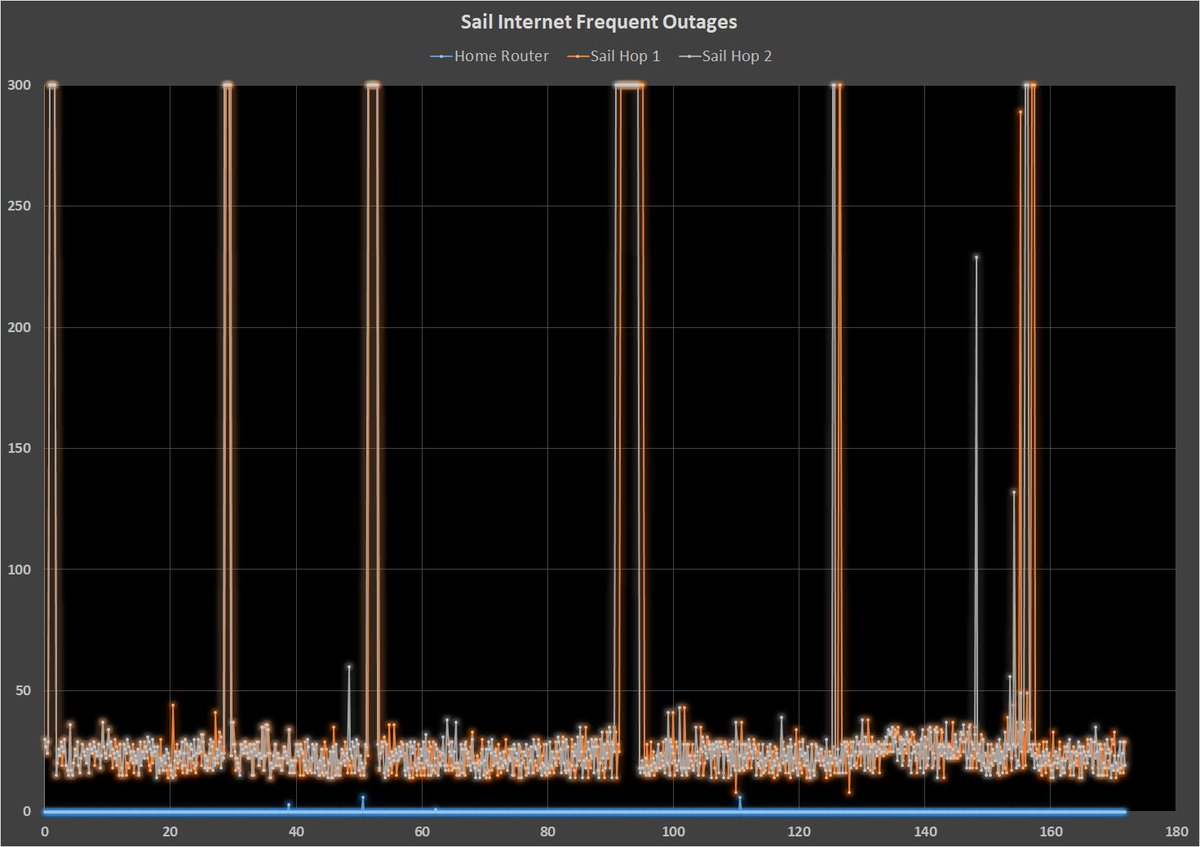1200x847 pixels.
Task: Click the x-axis label 60
Action: pos(422,831)
